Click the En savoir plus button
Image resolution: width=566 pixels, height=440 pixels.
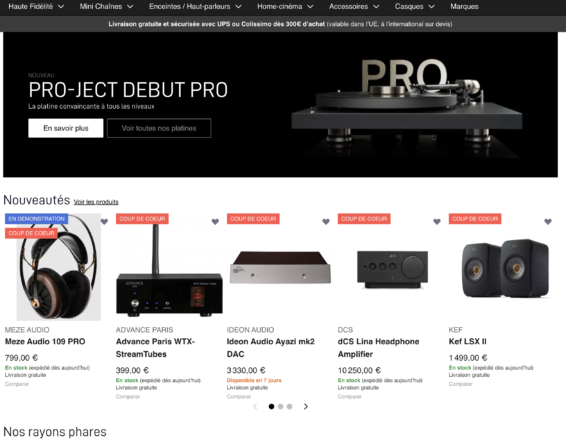pos(66,128)
